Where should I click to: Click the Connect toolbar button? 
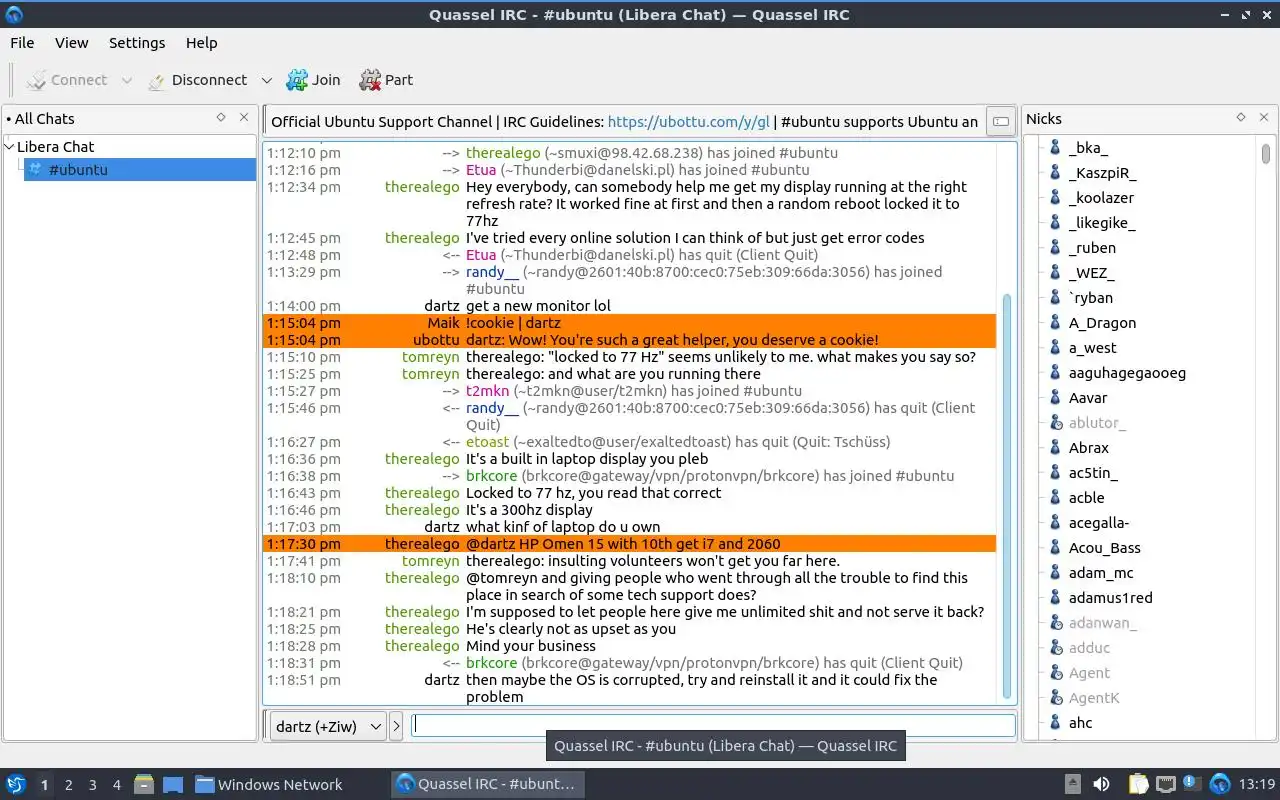pos(66,80)
